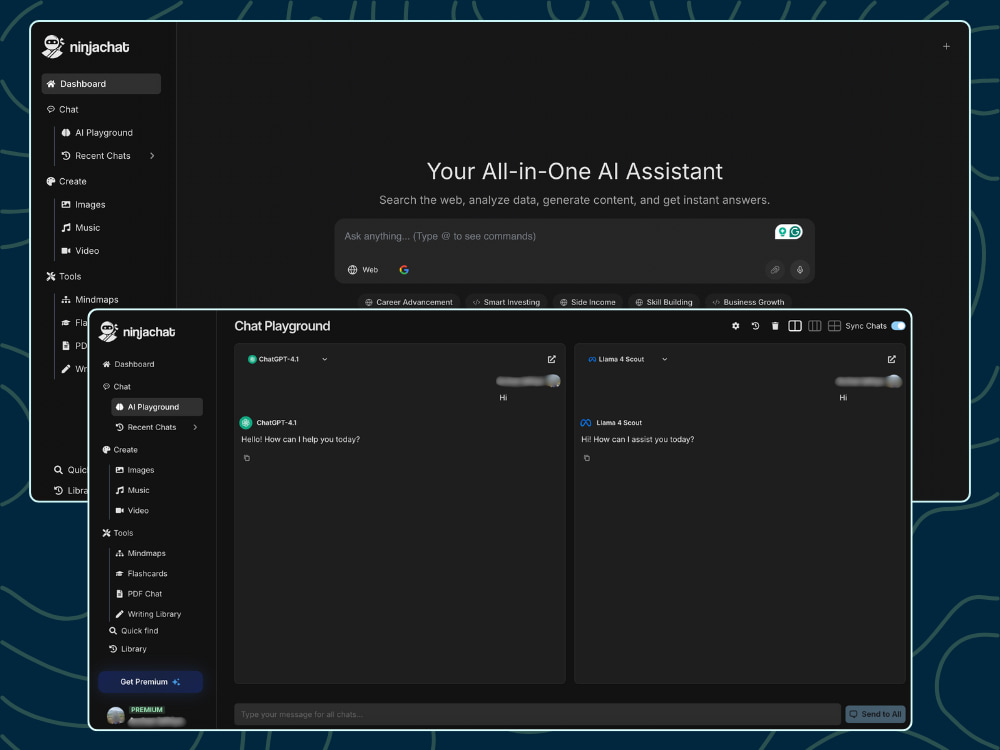The image size is (1000, 750).
Task: Open Llama 4 Scout model dropdown
Action: click(x=628, y=359)
